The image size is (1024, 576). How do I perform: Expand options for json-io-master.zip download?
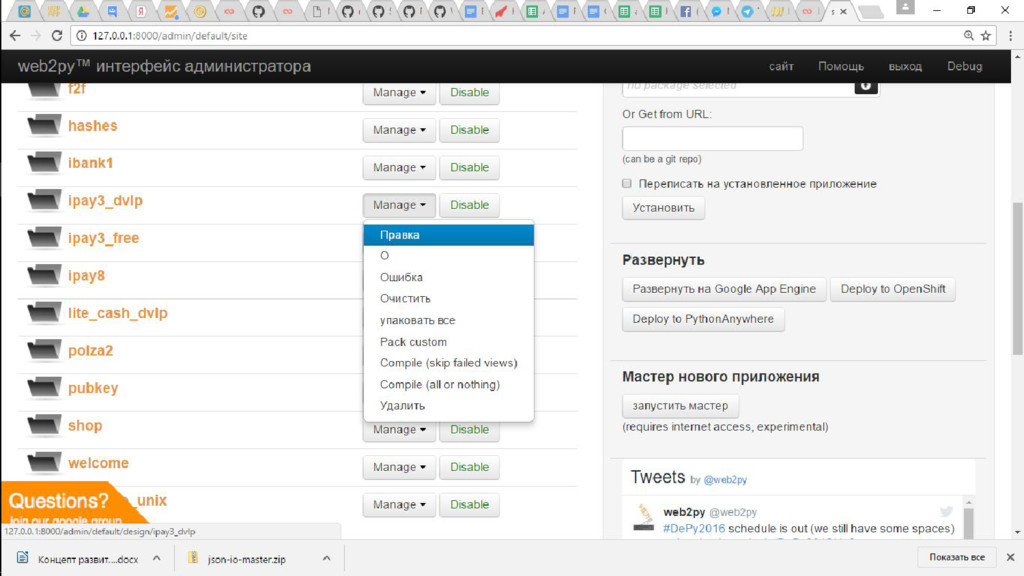coord(327,558)
